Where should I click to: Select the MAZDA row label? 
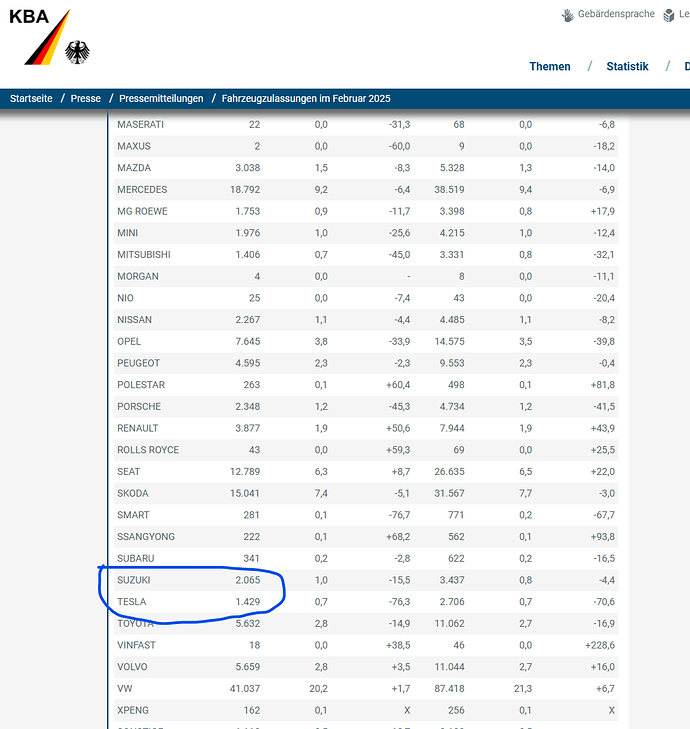click(134, 168)
